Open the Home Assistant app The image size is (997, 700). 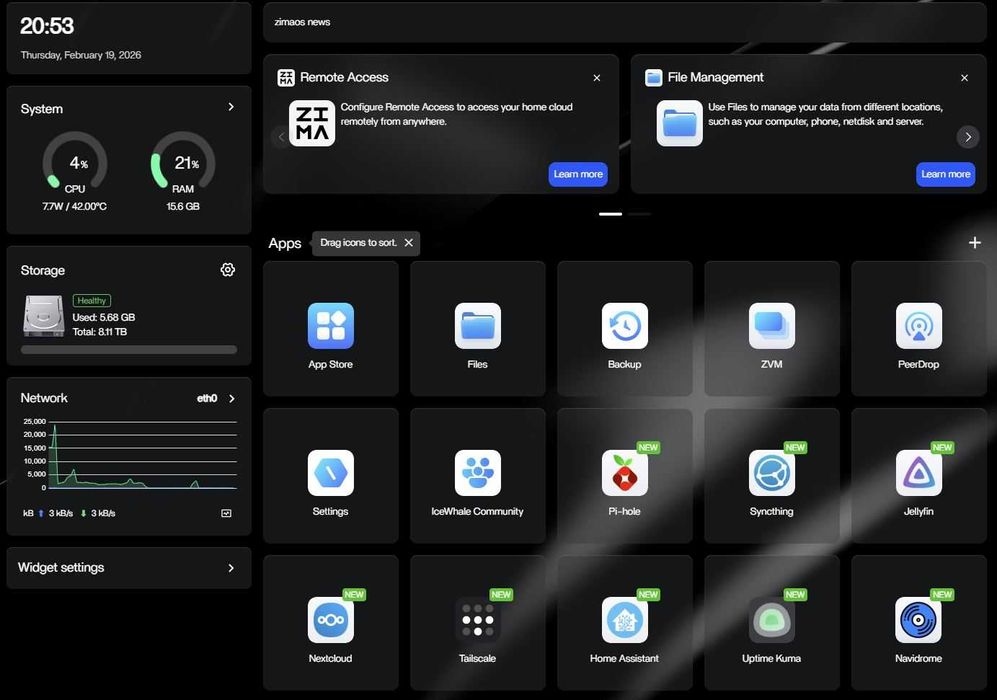click(x=624, y=620)
